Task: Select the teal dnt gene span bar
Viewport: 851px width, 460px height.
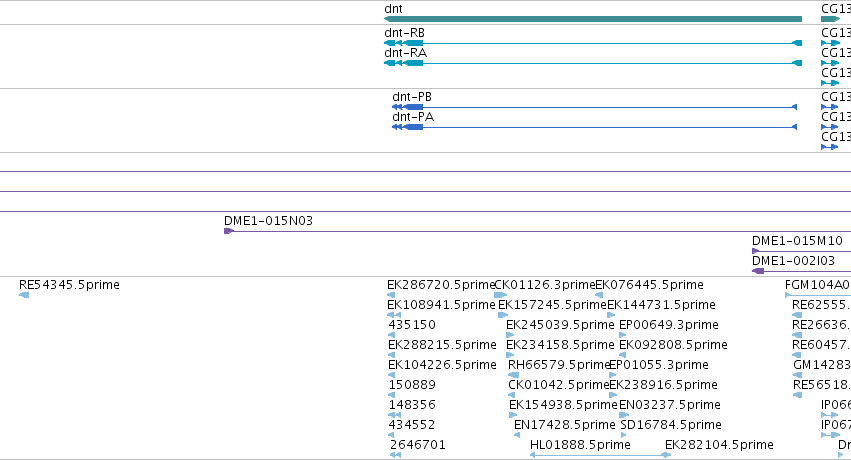Action: 593,19
